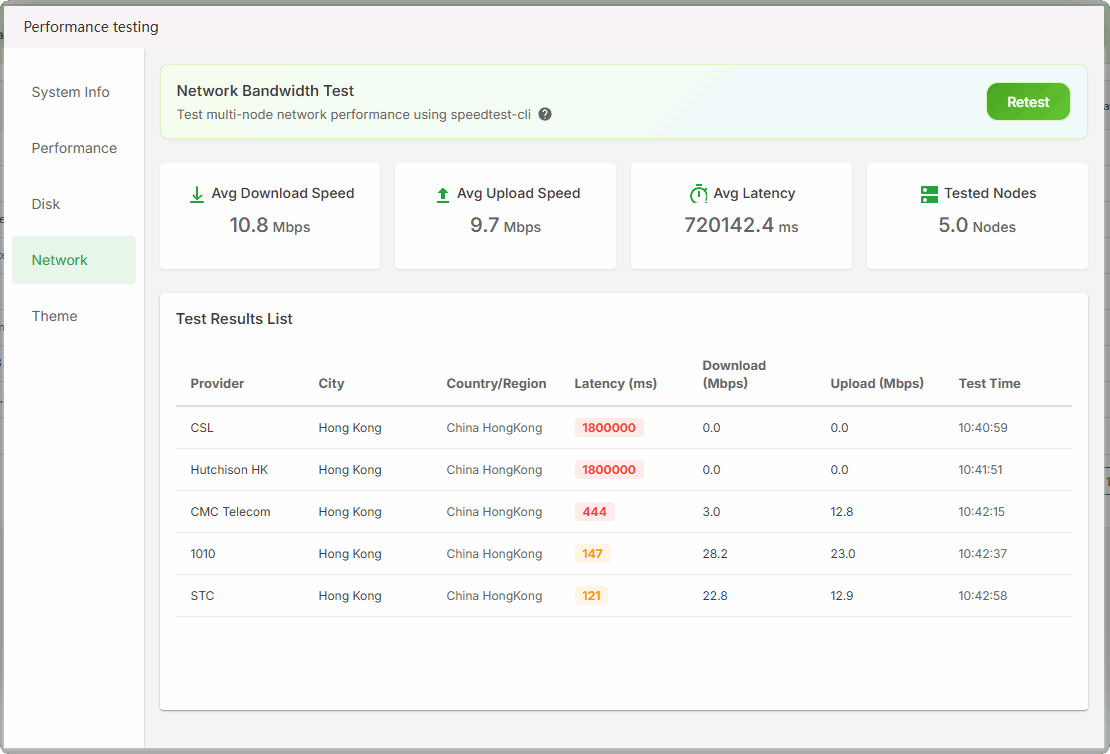The image size is (1110, 754).
Task: Click the download arrow icon
Action: click(197, 194)
